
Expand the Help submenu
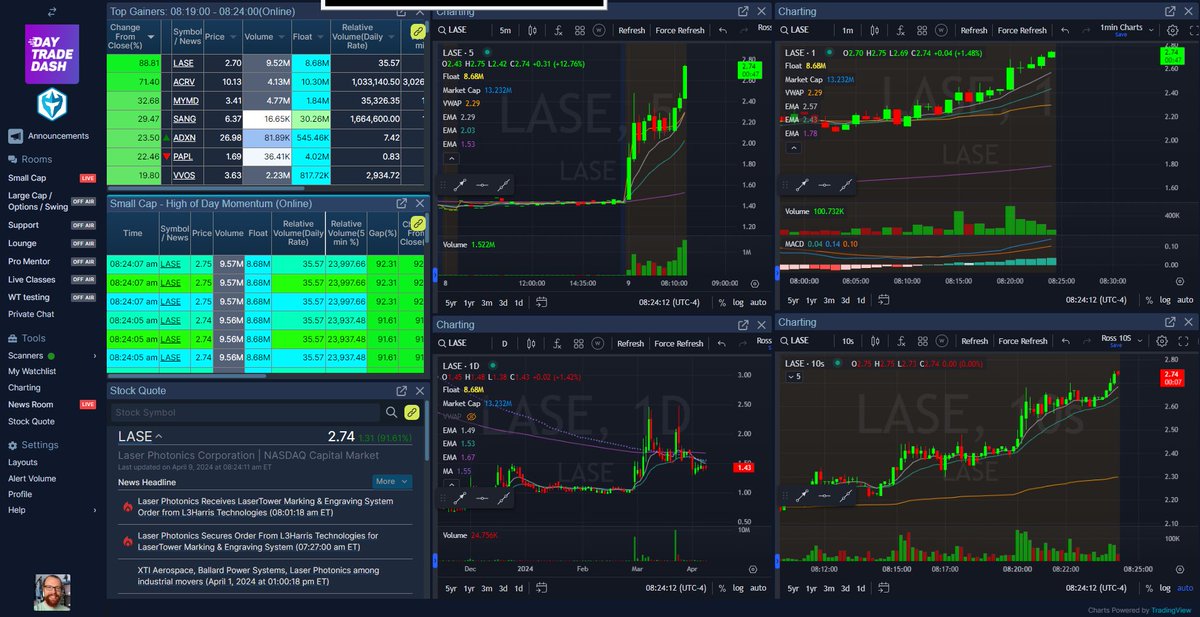click(x=95, y=510)
